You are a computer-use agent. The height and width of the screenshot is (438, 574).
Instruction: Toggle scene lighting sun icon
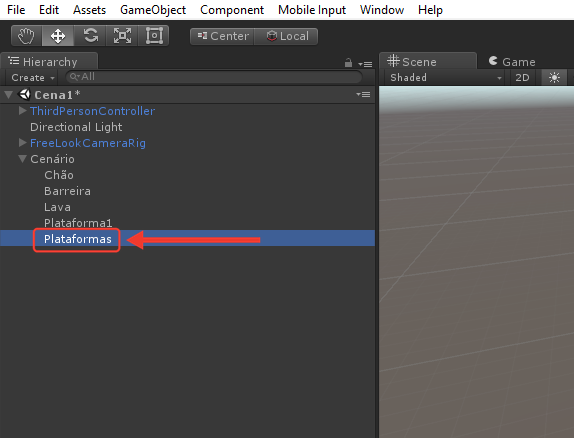pos(554,77)
